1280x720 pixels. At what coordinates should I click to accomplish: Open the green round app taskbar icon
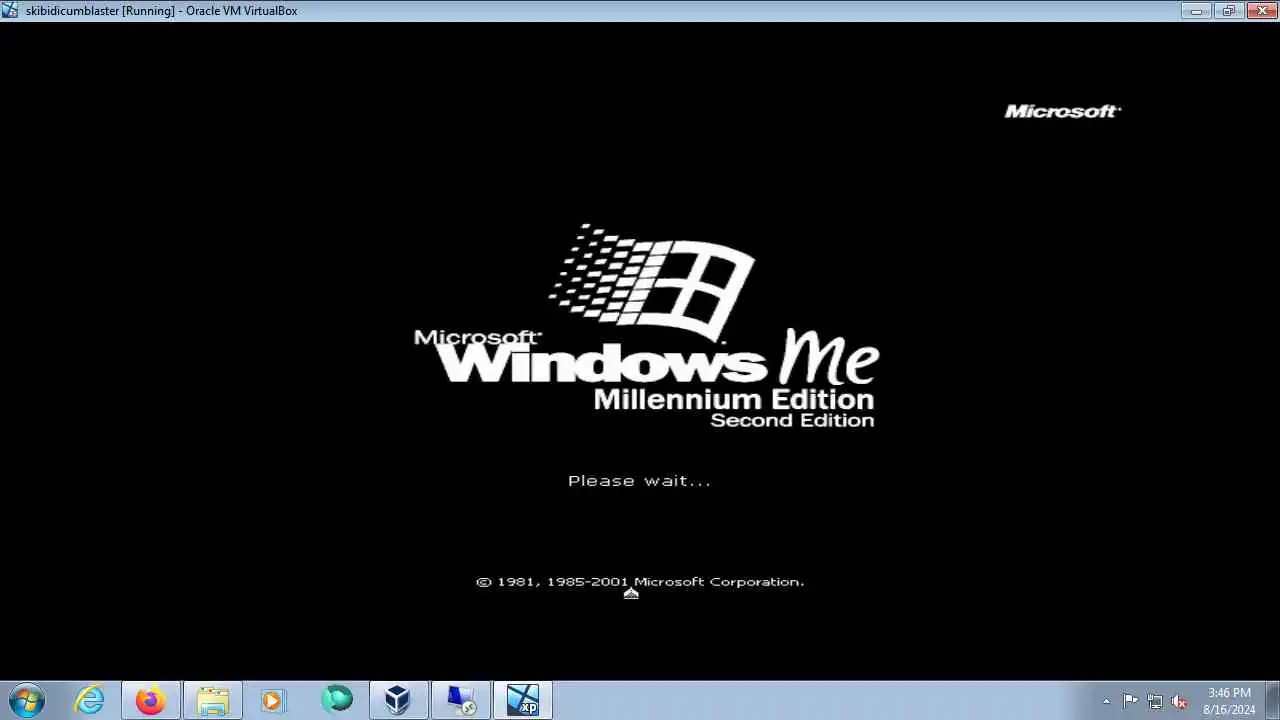coord(337,699)
